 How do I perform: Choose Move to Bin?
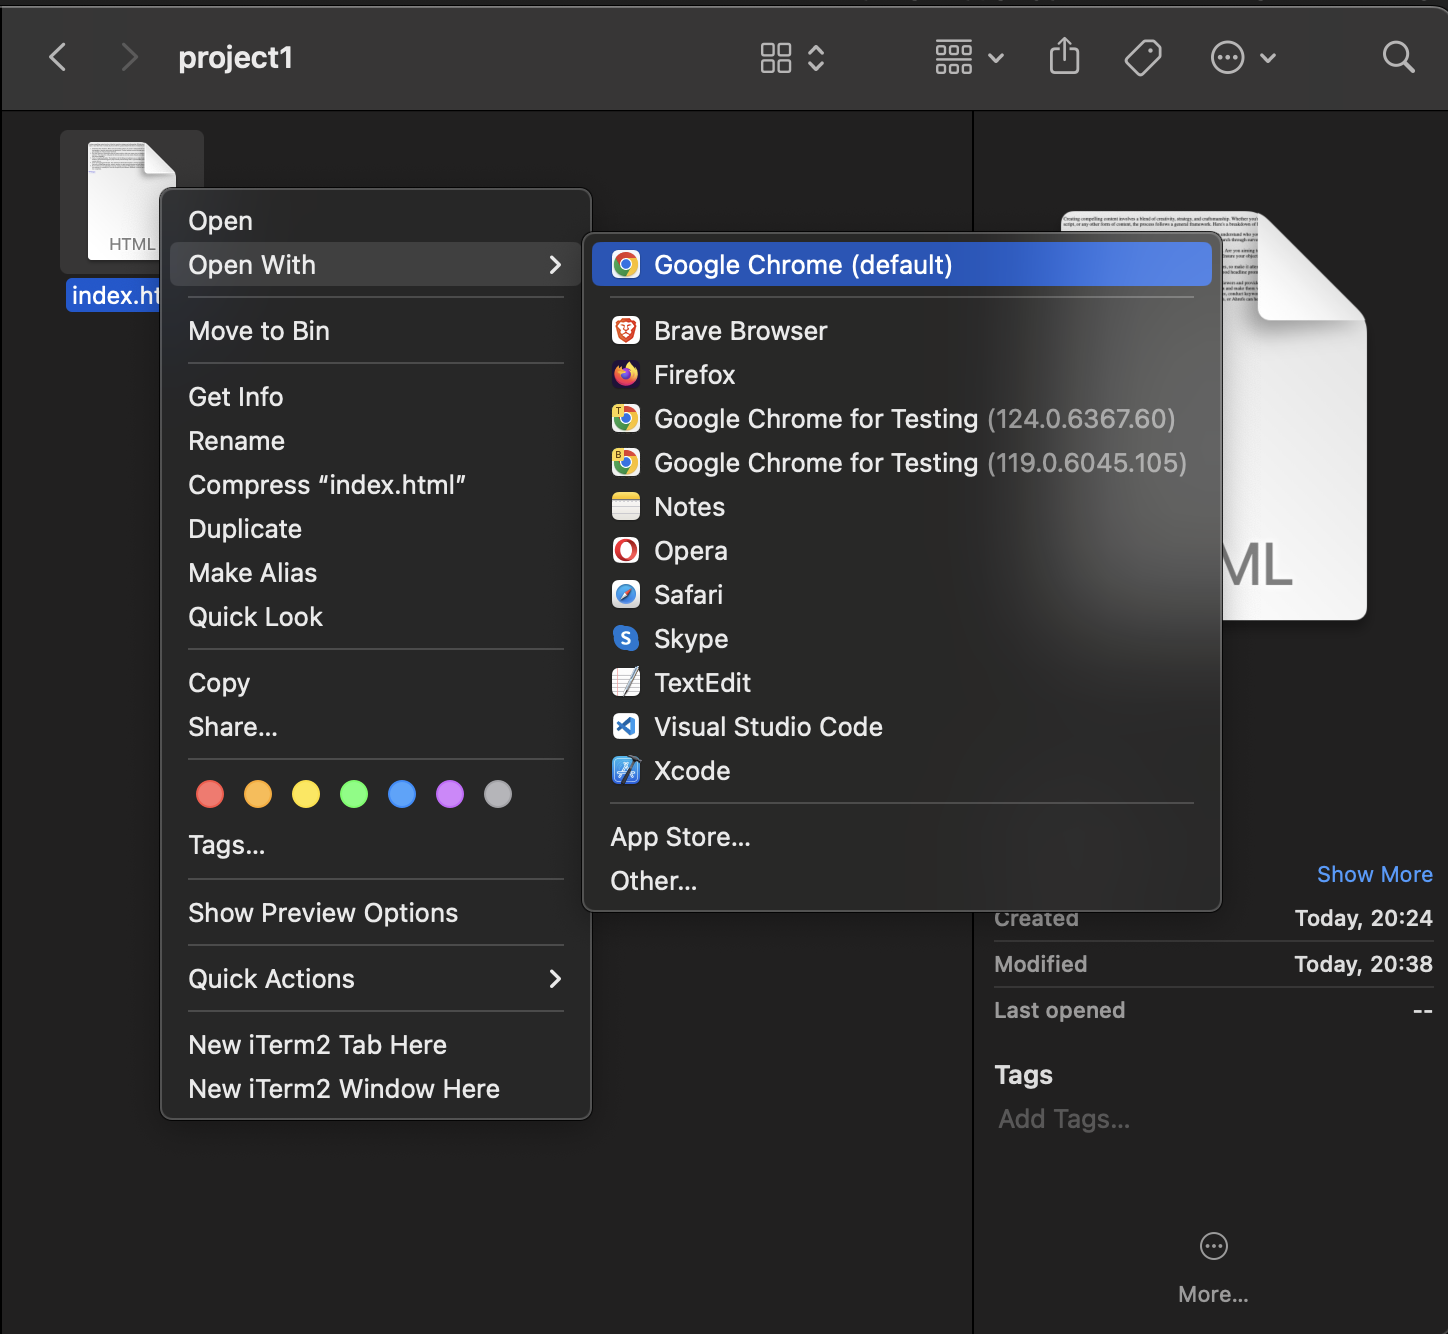coord(376,331)
